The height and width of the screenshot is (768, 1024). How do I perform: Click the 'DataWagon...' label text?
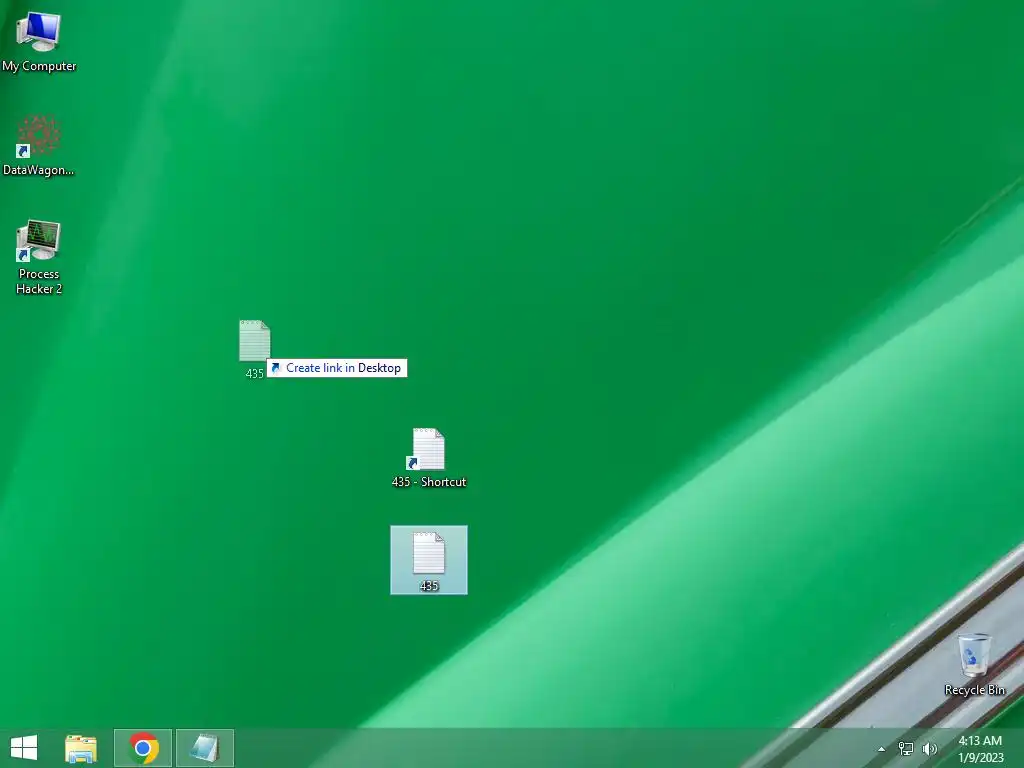click(x=39, y=170)
